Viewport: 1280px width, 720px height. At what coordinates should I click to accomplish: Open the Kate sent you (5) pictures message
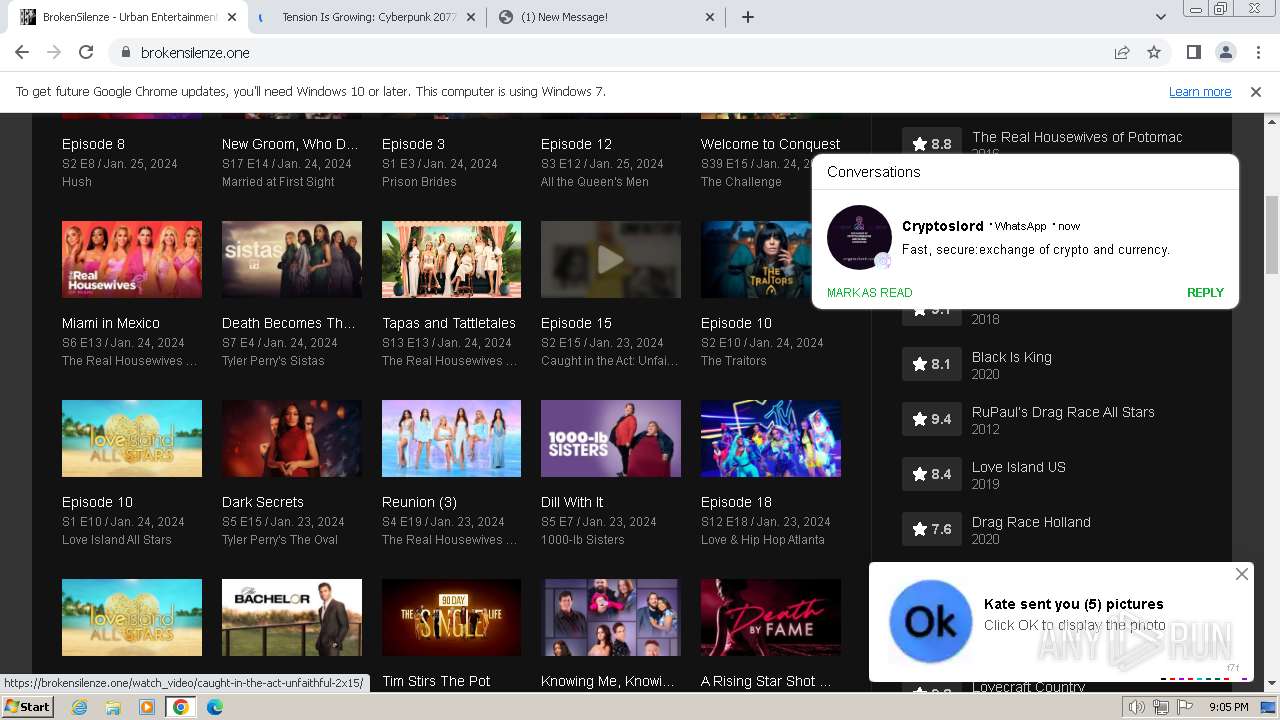pos(1073,604)
